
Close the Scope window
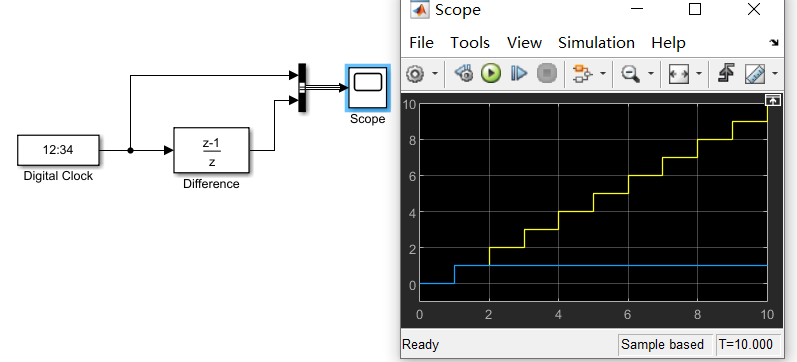tap(754, 9)
